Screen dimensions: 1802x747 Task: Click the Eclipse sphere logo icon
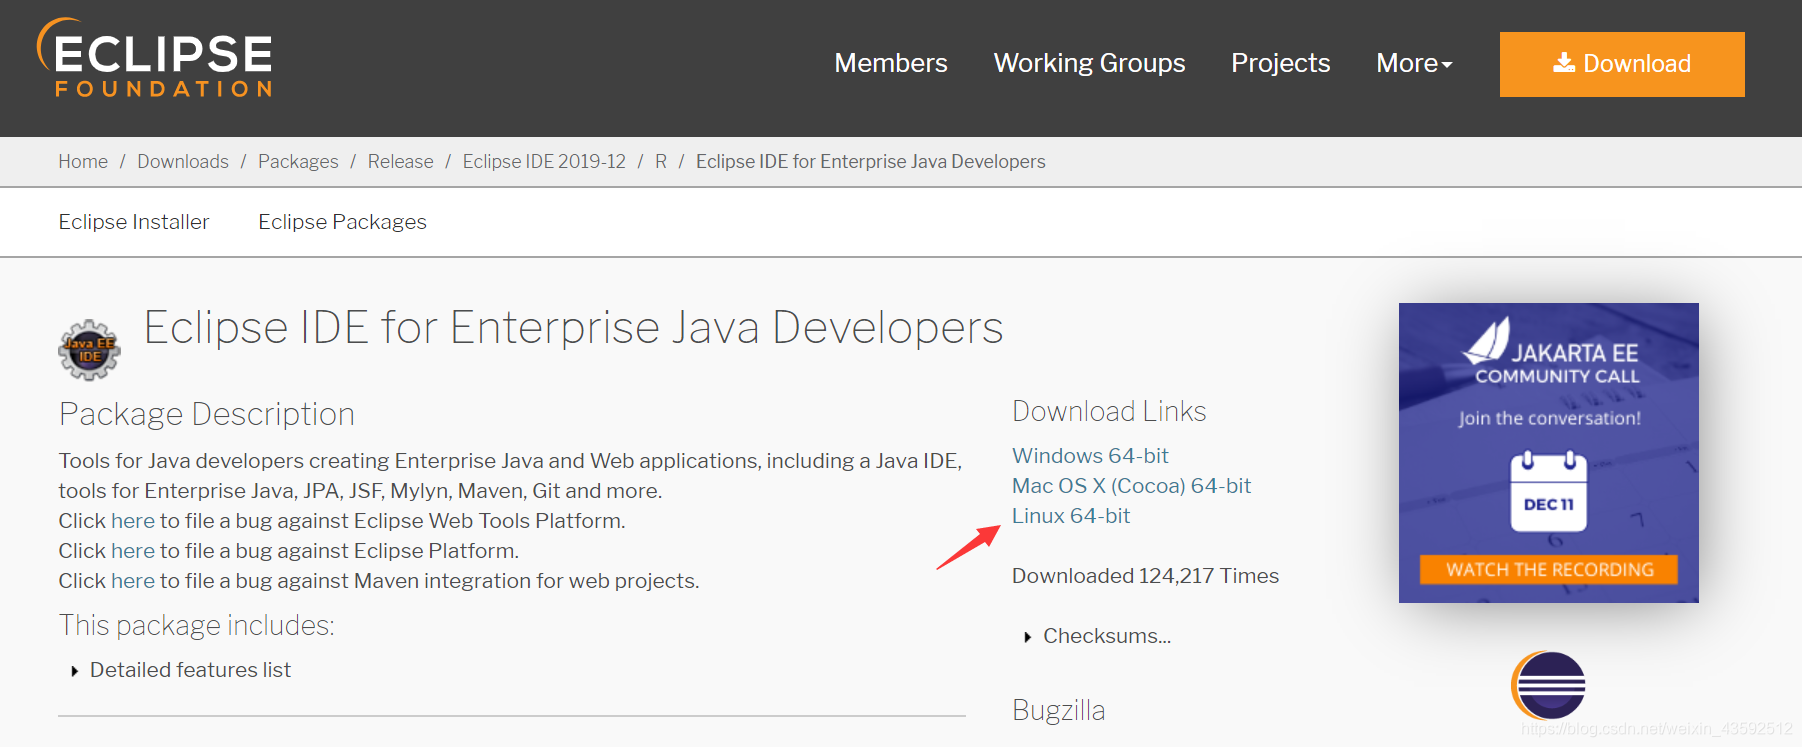pos(1548,685)
